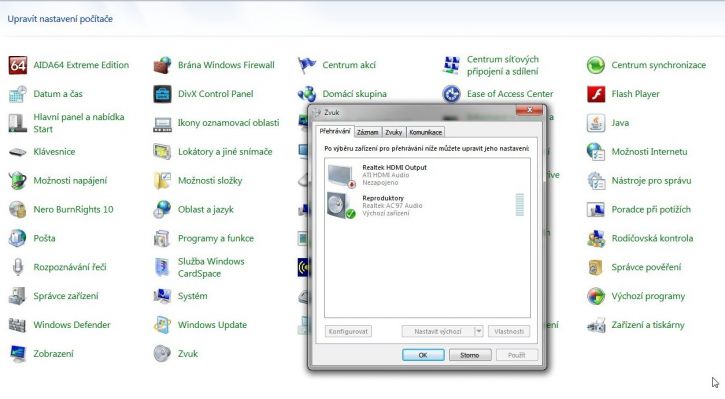
Task: Click the Pošta mail icon
Action: pyautogui.click(x=18, y=239)
